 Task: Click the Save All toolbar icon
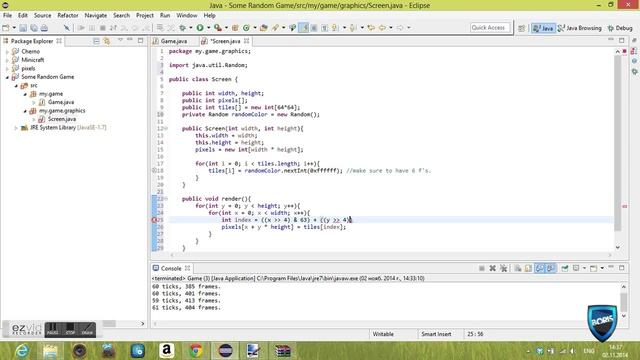(x=33, y=28)
